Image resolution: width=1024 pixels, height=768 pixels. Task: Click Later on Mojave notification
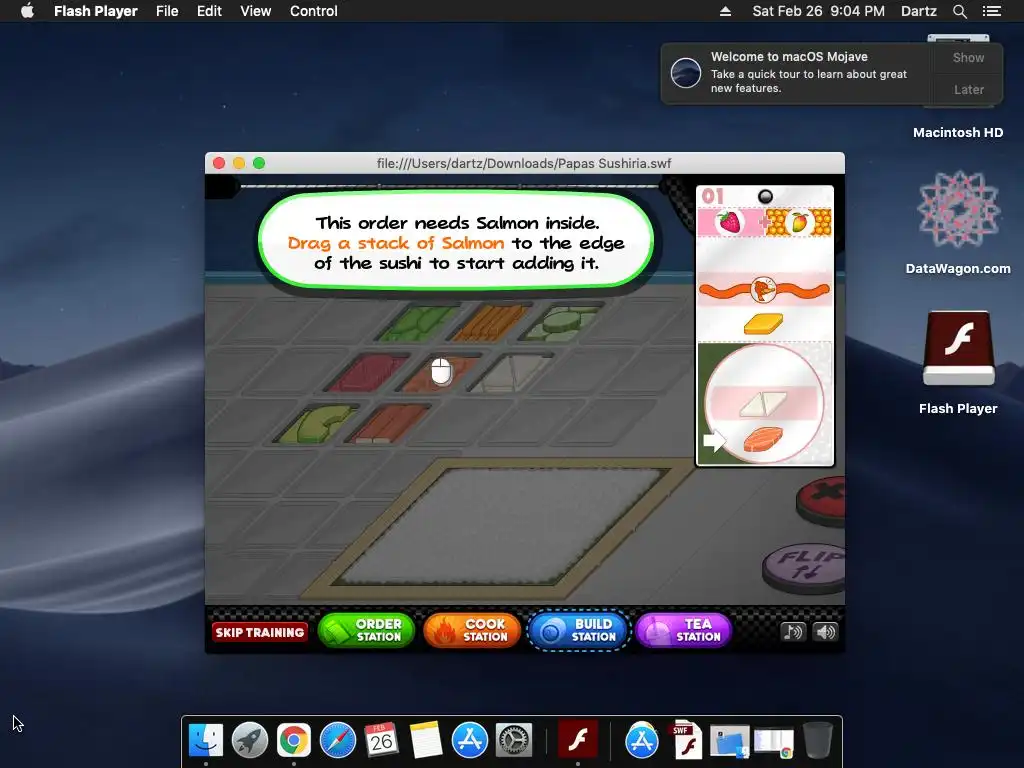point(968,89)
